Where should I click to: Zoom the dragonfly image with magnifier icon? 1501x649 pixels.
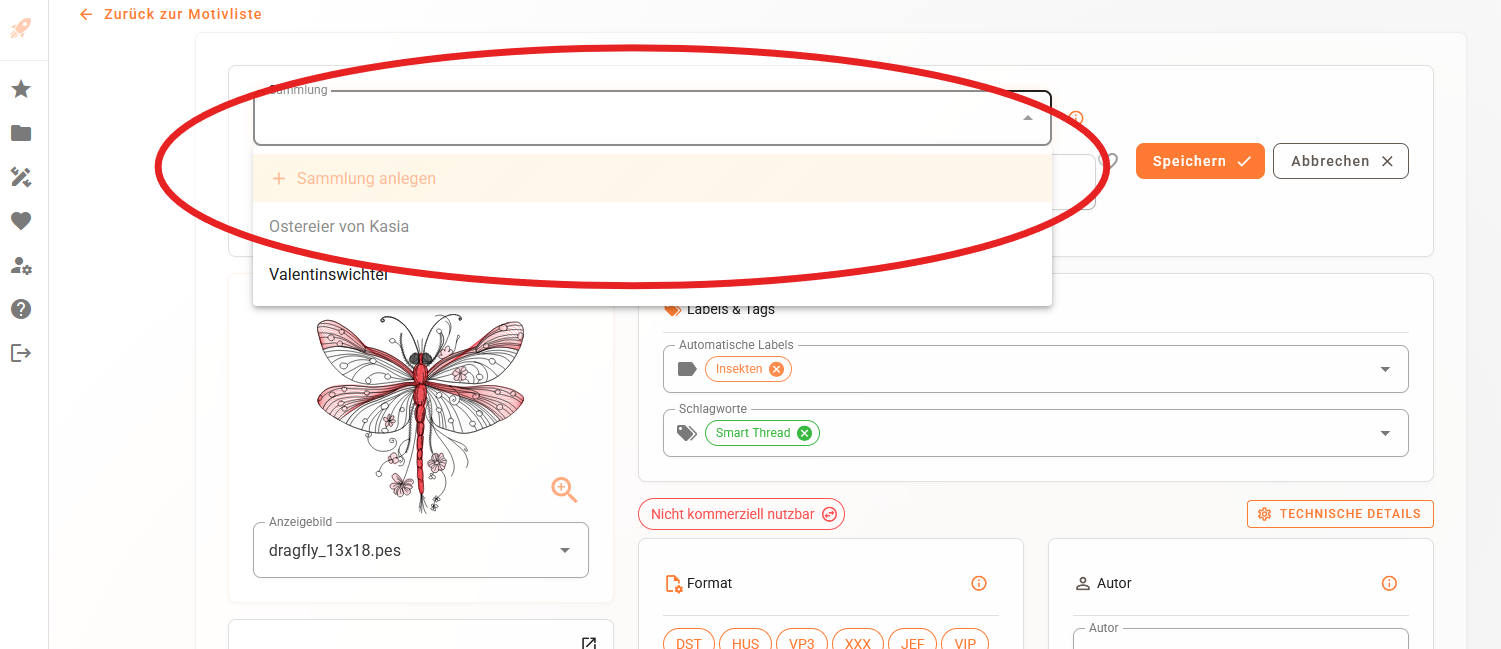(565, 489)
